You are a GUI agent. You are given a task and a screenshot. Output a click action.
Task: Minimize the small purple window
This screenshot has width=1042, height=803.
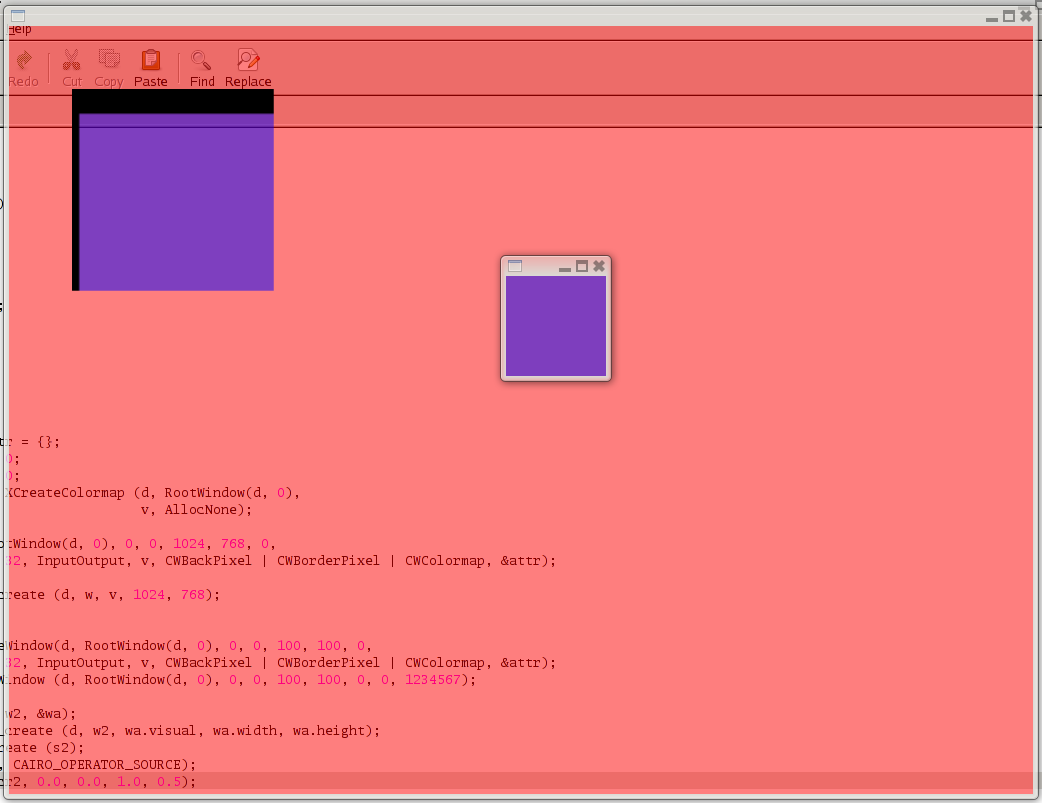tap(565, 267)
